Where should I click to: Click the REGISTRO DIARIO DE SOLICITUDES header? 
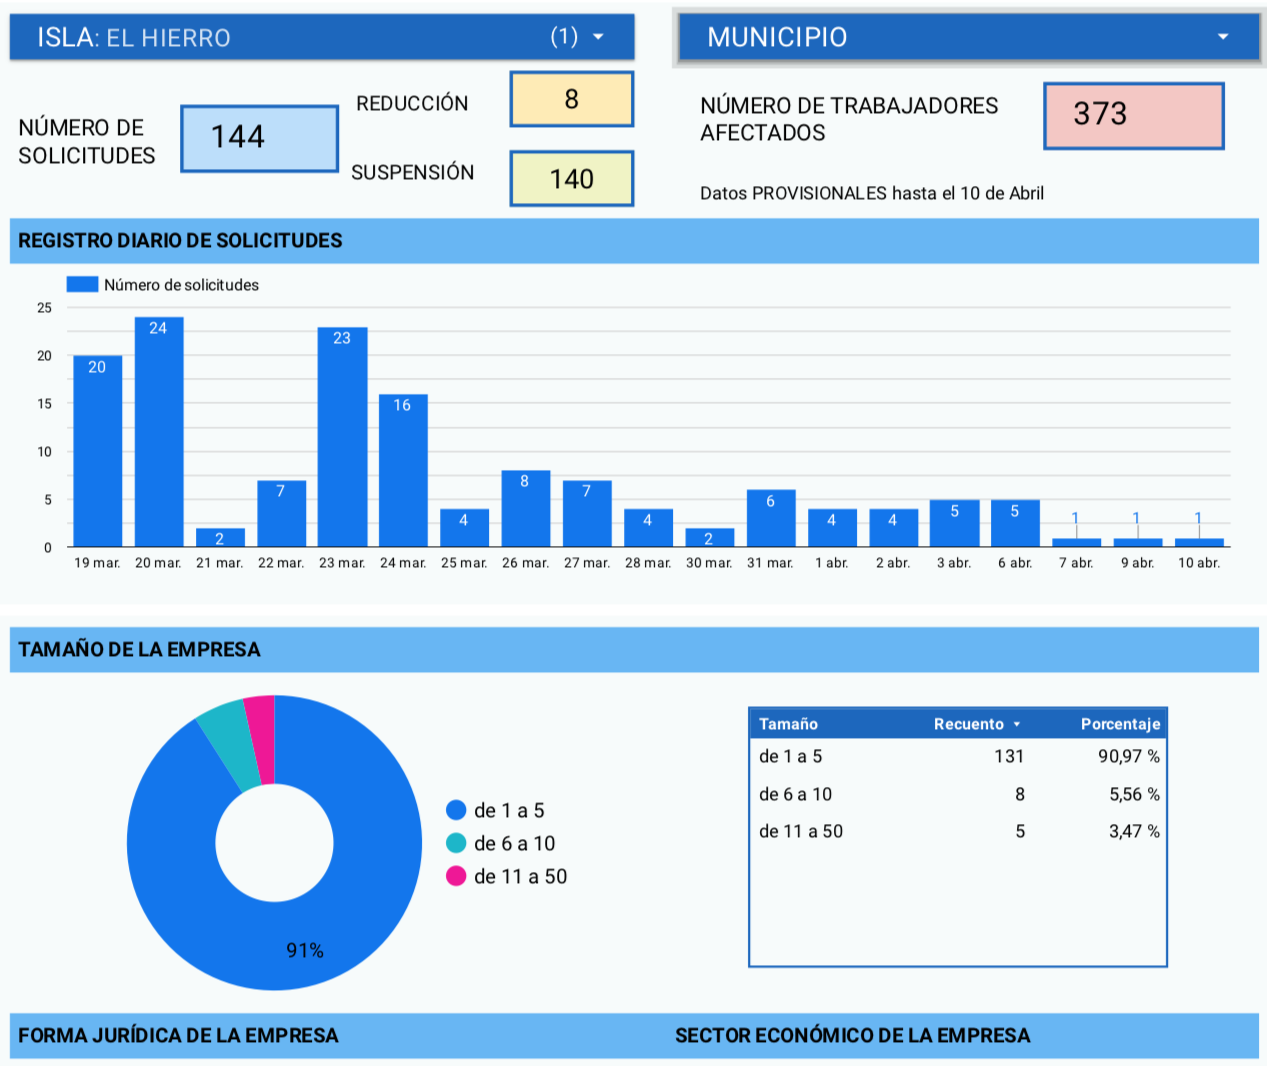(x=180, y=240)
